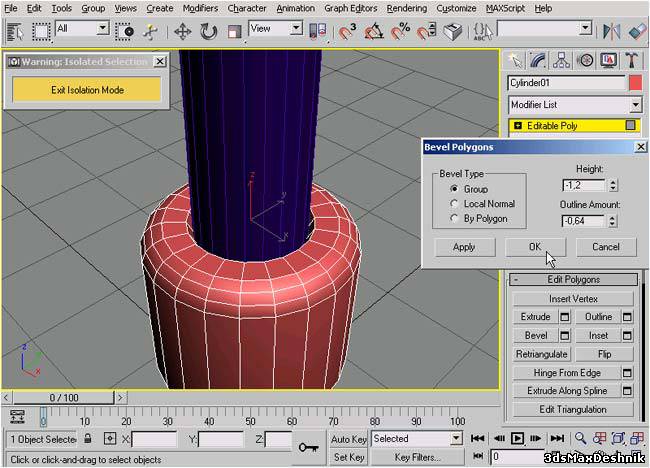This screenshot has width=650, height=468.
Task: Expand the Editable Poly plus icon
Action: 518,125
